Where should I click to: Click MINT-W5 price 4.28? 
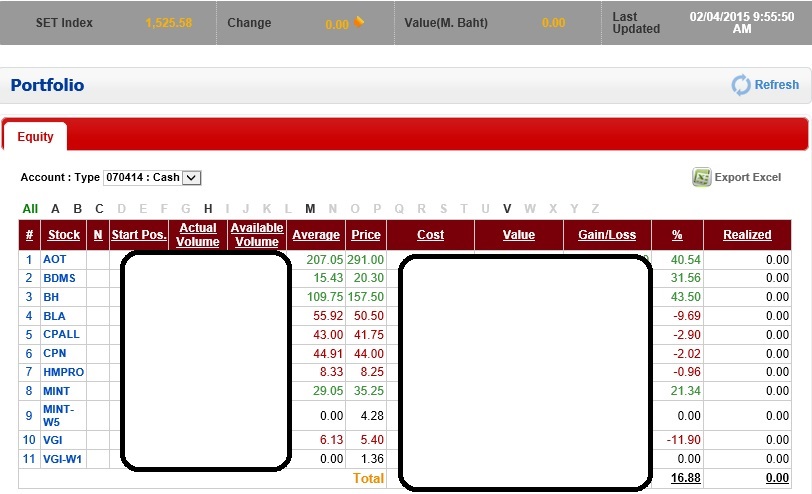(x=372, y=416)
